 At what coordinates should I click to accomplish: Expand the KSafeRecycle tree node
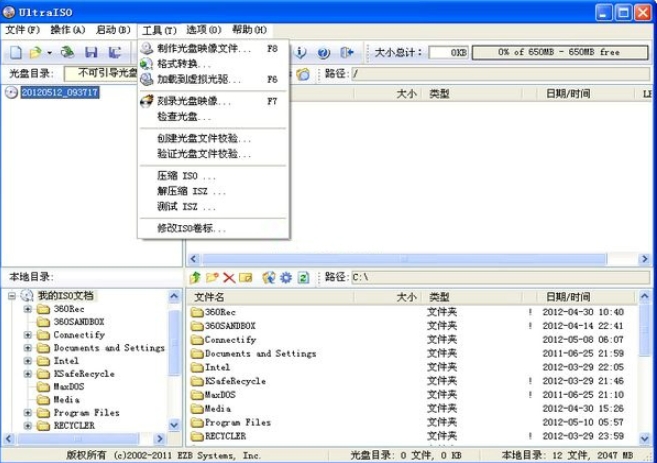coord(28,374)
